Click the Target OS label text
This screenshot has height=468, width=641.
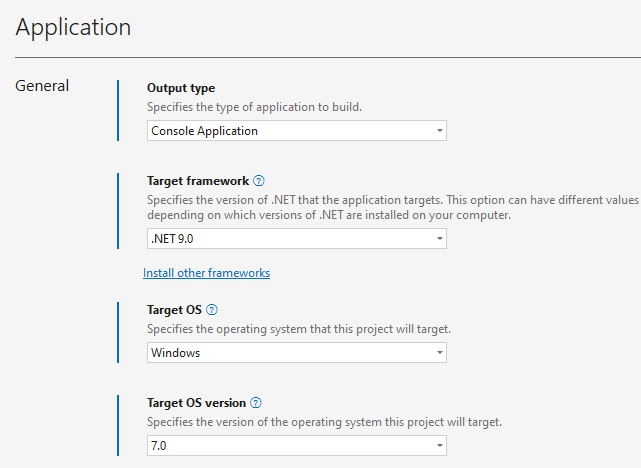tap(175, 310)
